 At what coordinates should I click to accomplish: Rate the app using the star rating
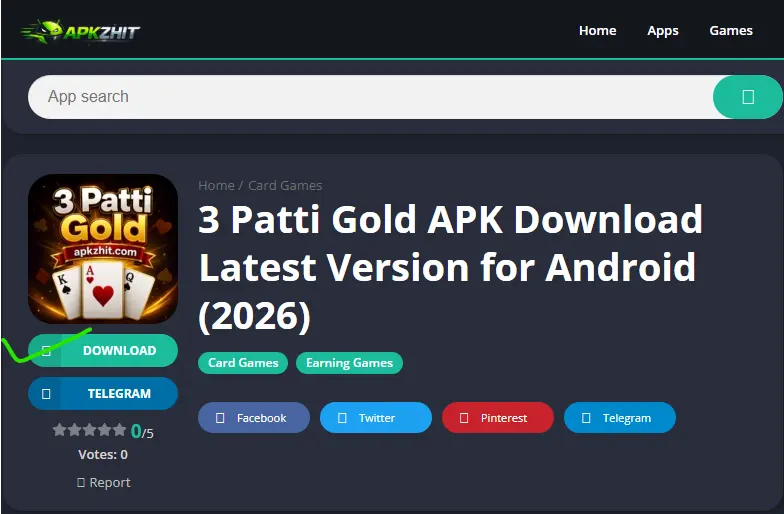[x=90, y=430]
